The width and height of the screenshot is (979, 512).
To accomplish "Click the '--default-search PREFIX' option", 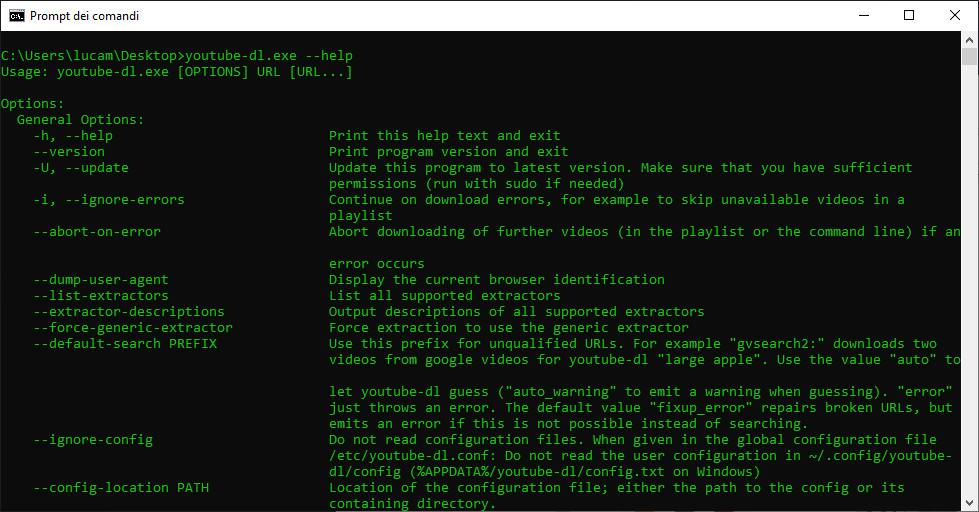I will tap(125, 343).
